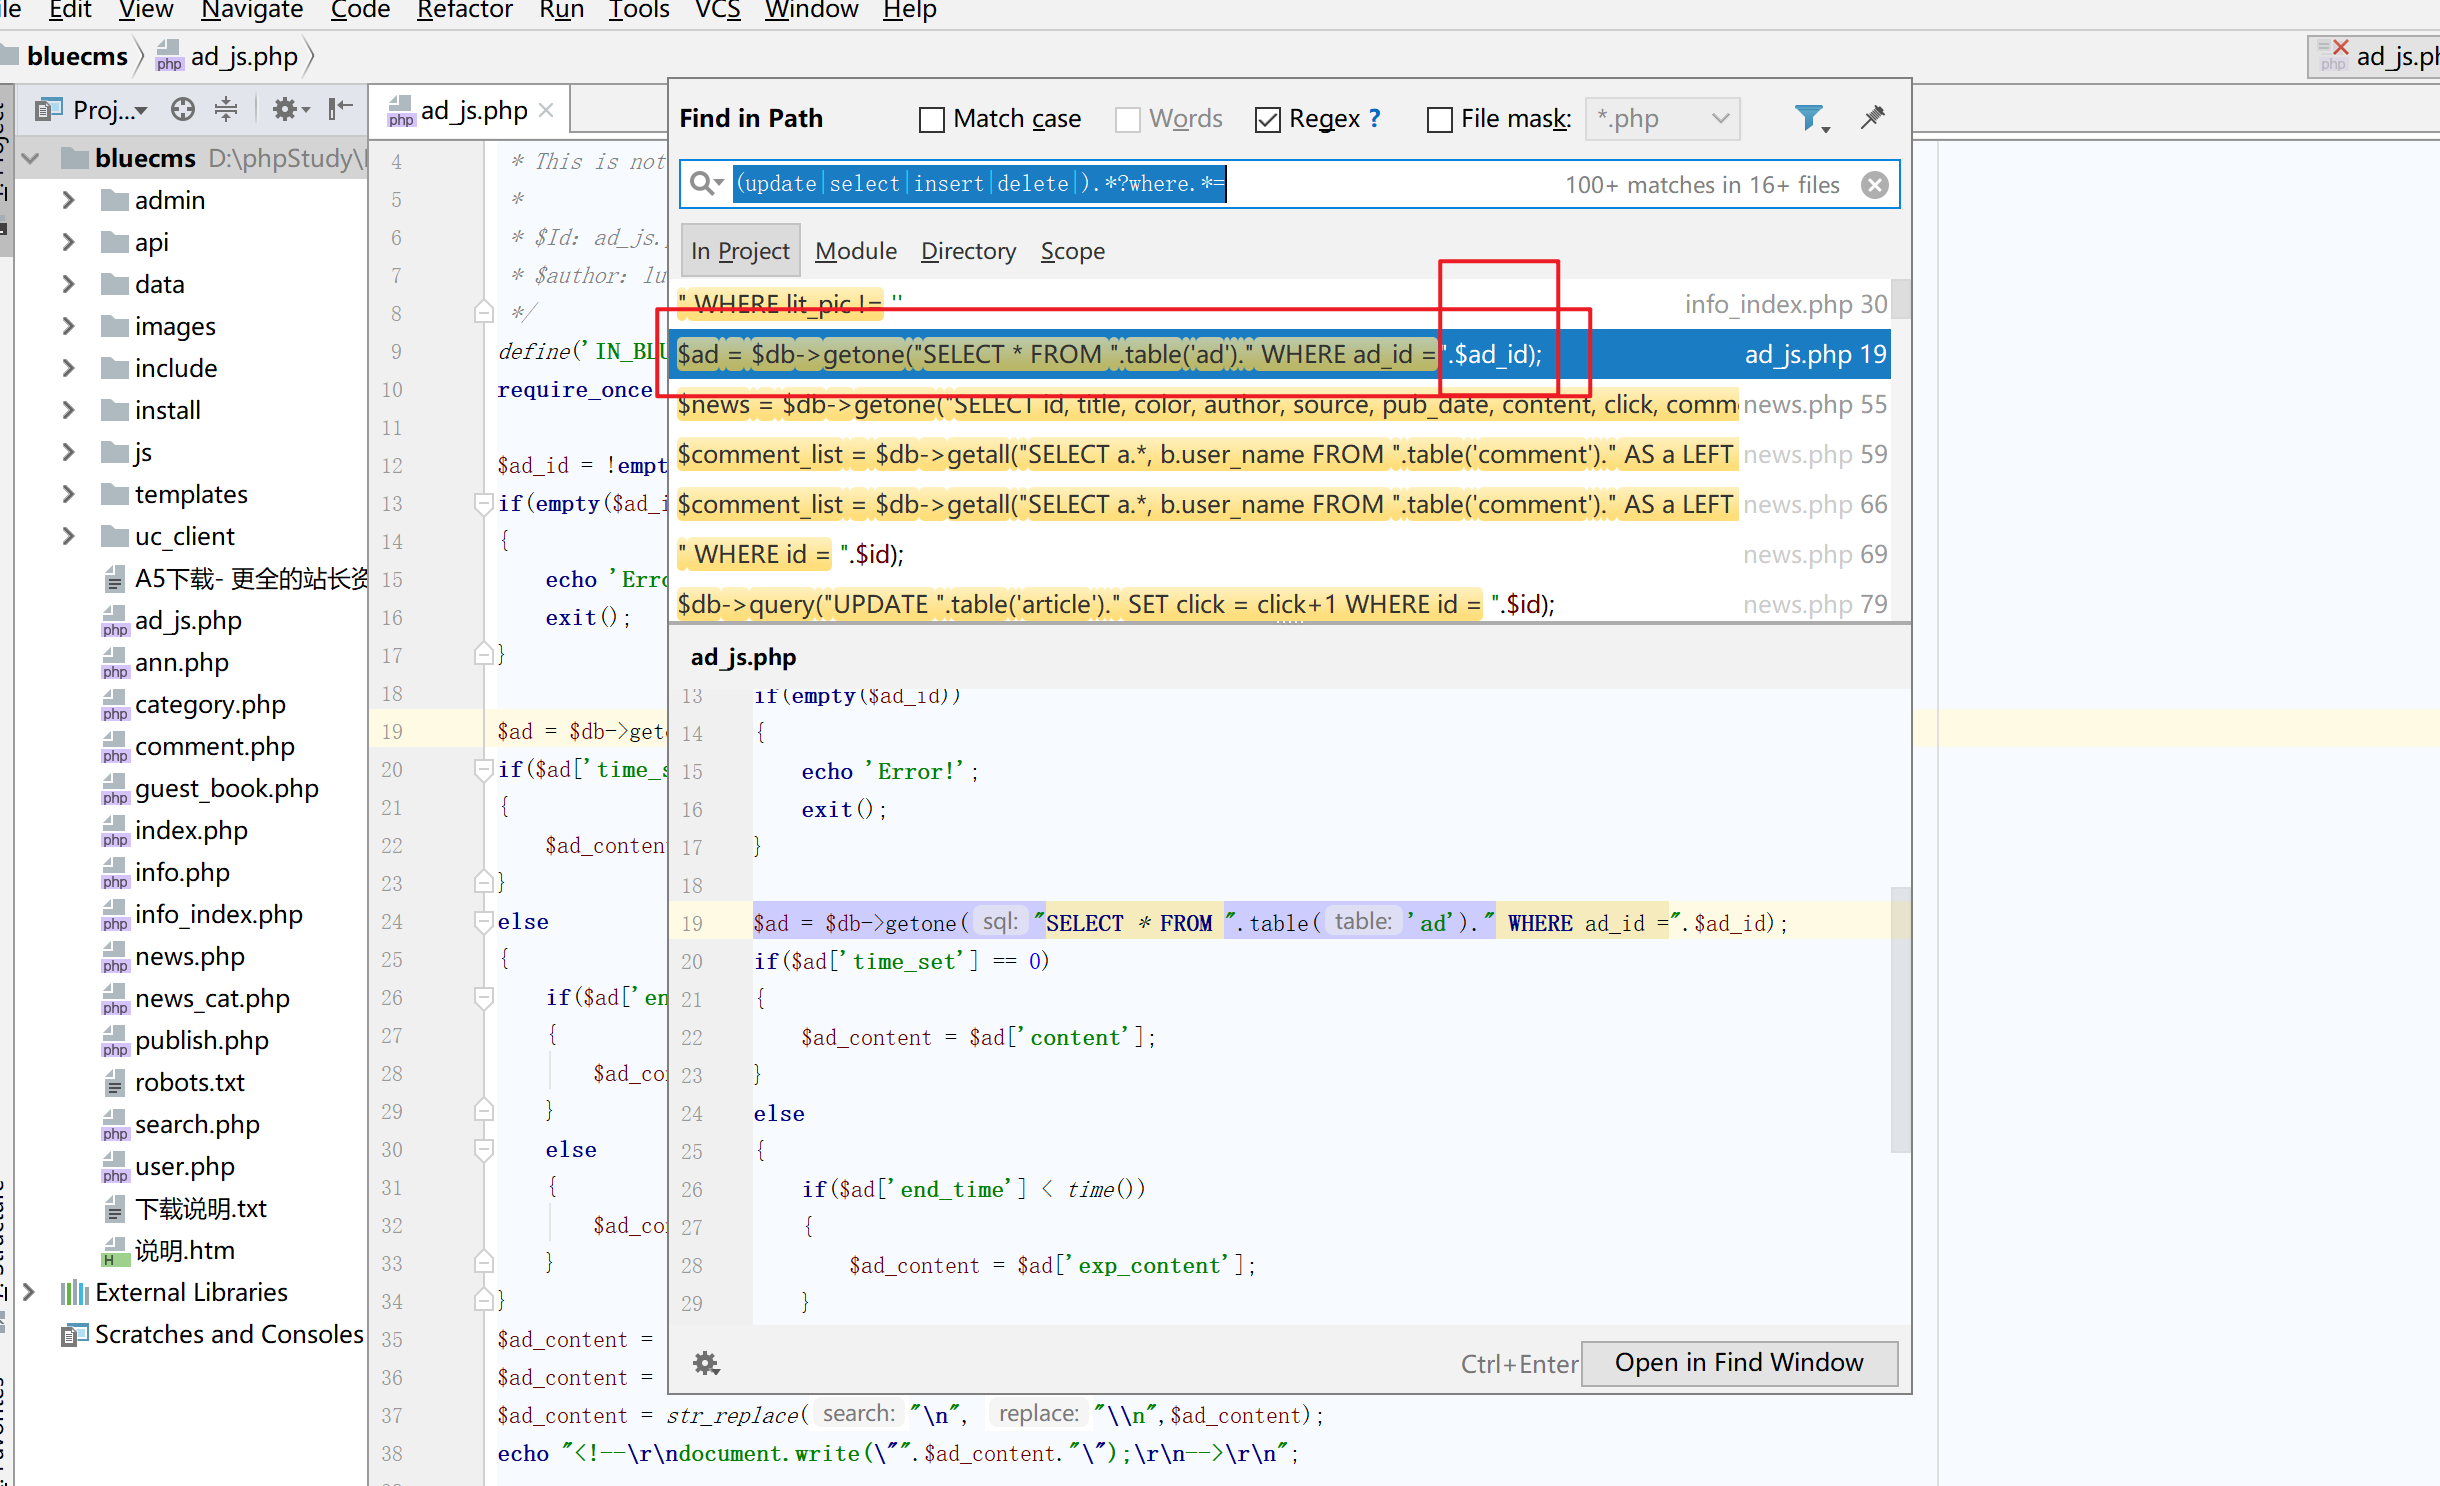The height and width of the screenshot is (1486, 2440).
Task: Expand External Libraries node
Action: pyautogui.click(x=30, y=1292)
